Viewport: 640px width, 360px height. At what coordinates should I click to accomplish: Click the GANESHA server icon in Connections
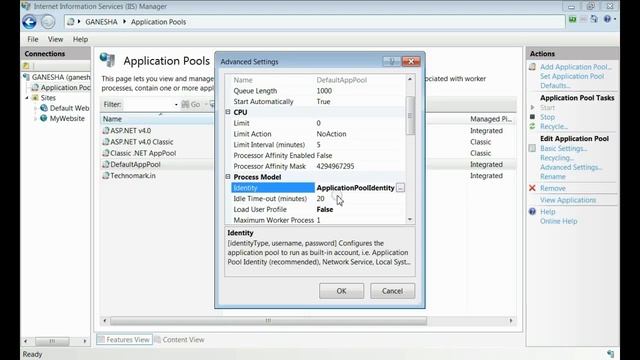[x=27, y=77]
